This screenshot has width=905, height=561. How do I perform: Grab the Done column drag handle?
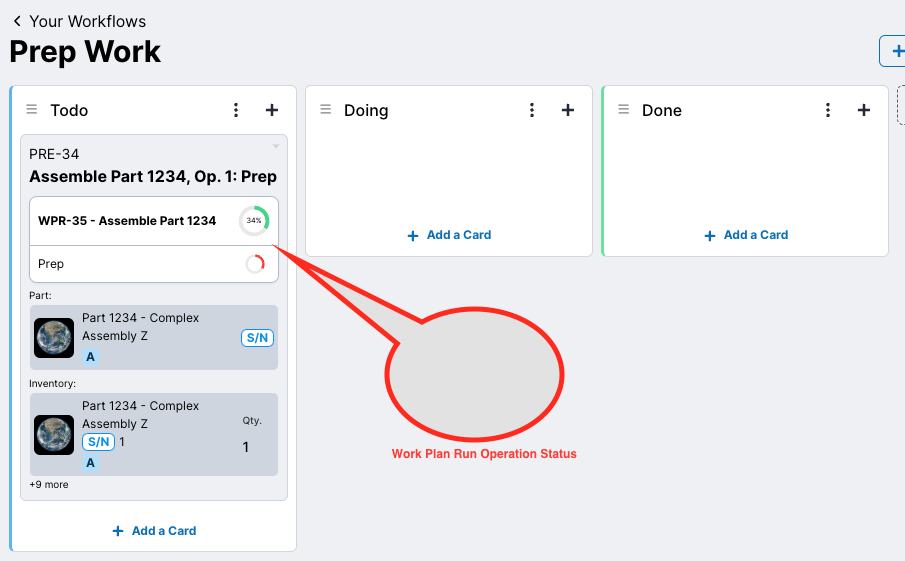pyautogui.click(x=623, y=110)
